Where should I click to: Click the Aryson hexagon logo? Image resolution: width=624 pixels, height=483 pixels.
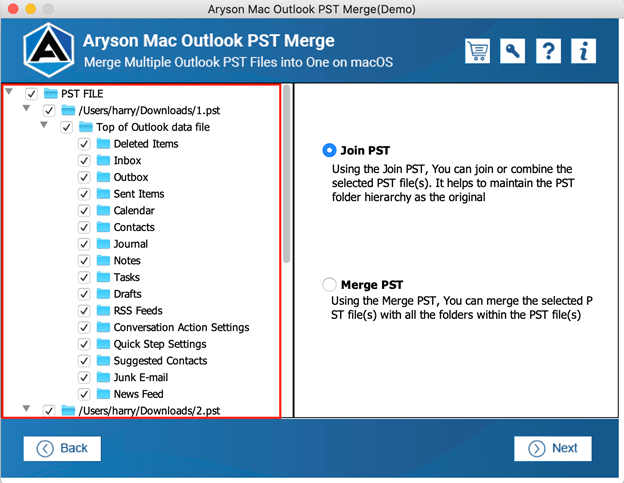click(x=48, y=50)
